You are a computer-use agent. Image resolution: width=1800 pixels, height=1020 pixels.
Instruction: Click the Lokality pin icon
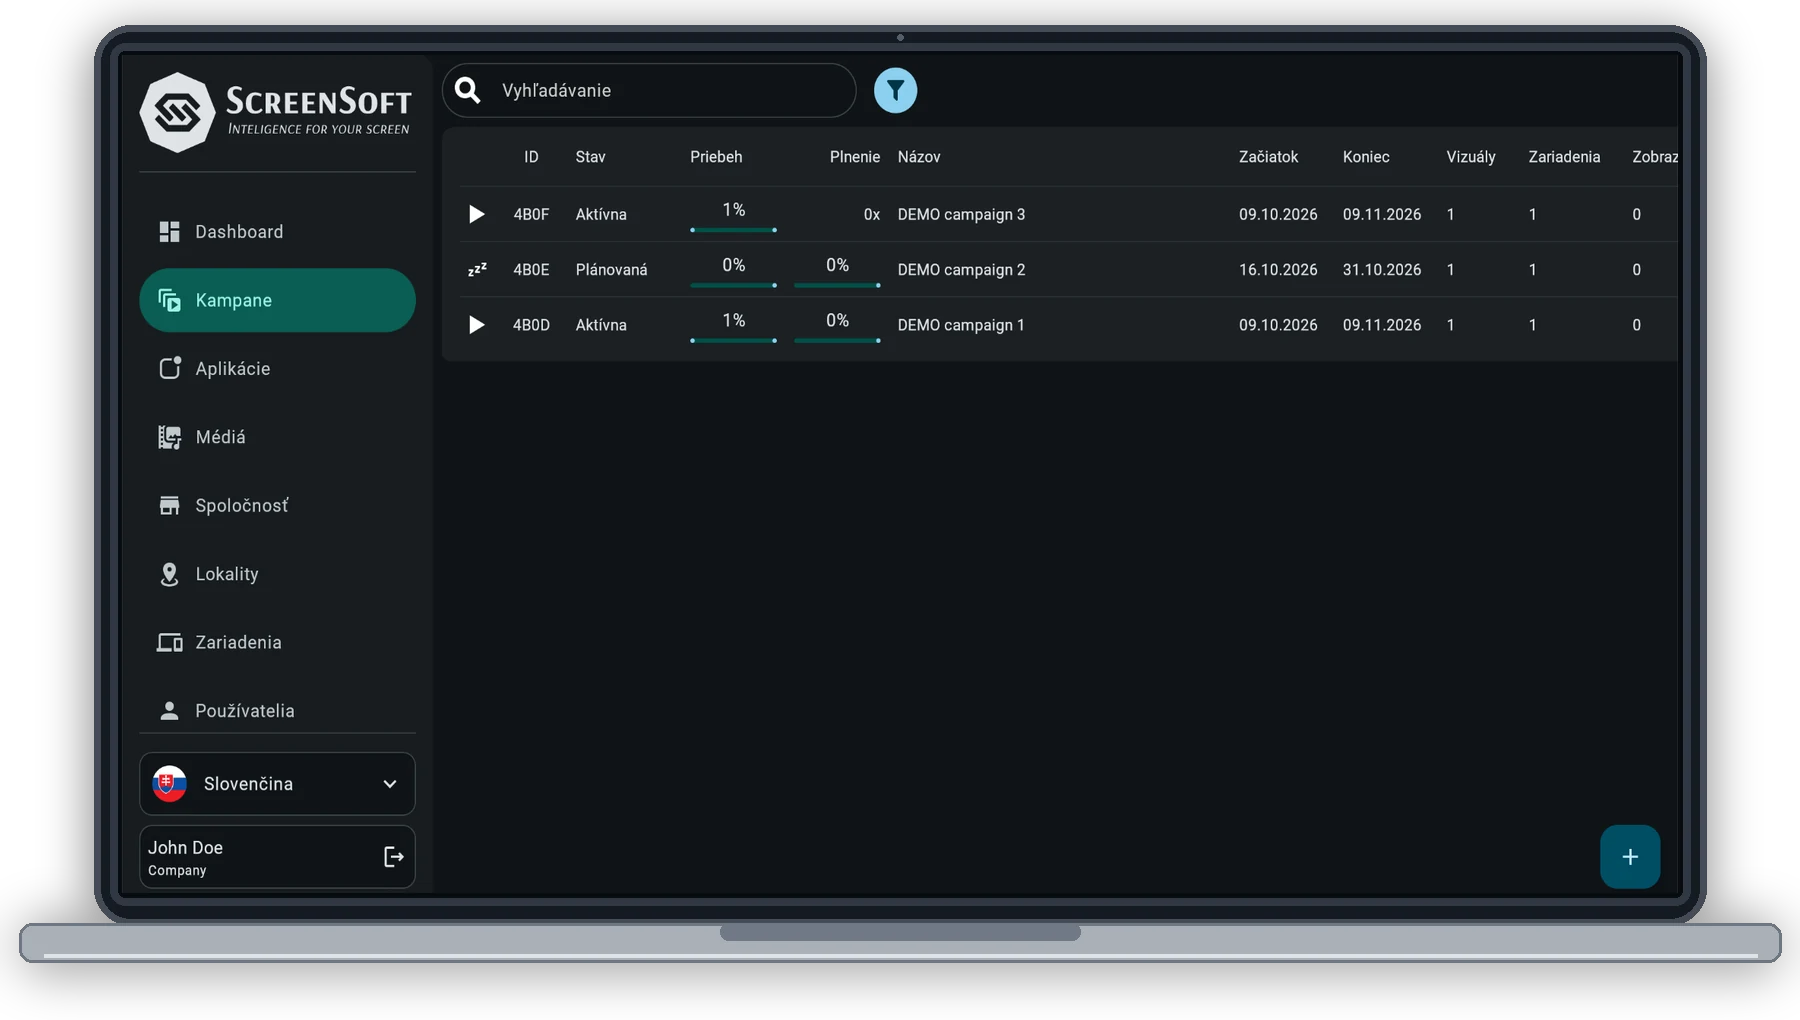169,574
